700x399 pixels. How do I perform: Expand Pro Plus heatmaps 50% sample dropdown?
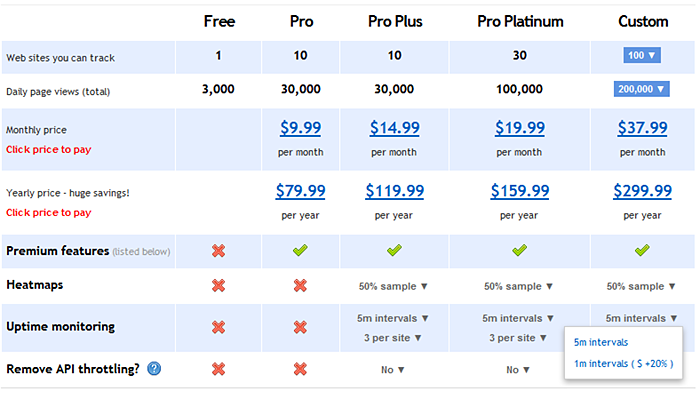[x=393, y=287]
